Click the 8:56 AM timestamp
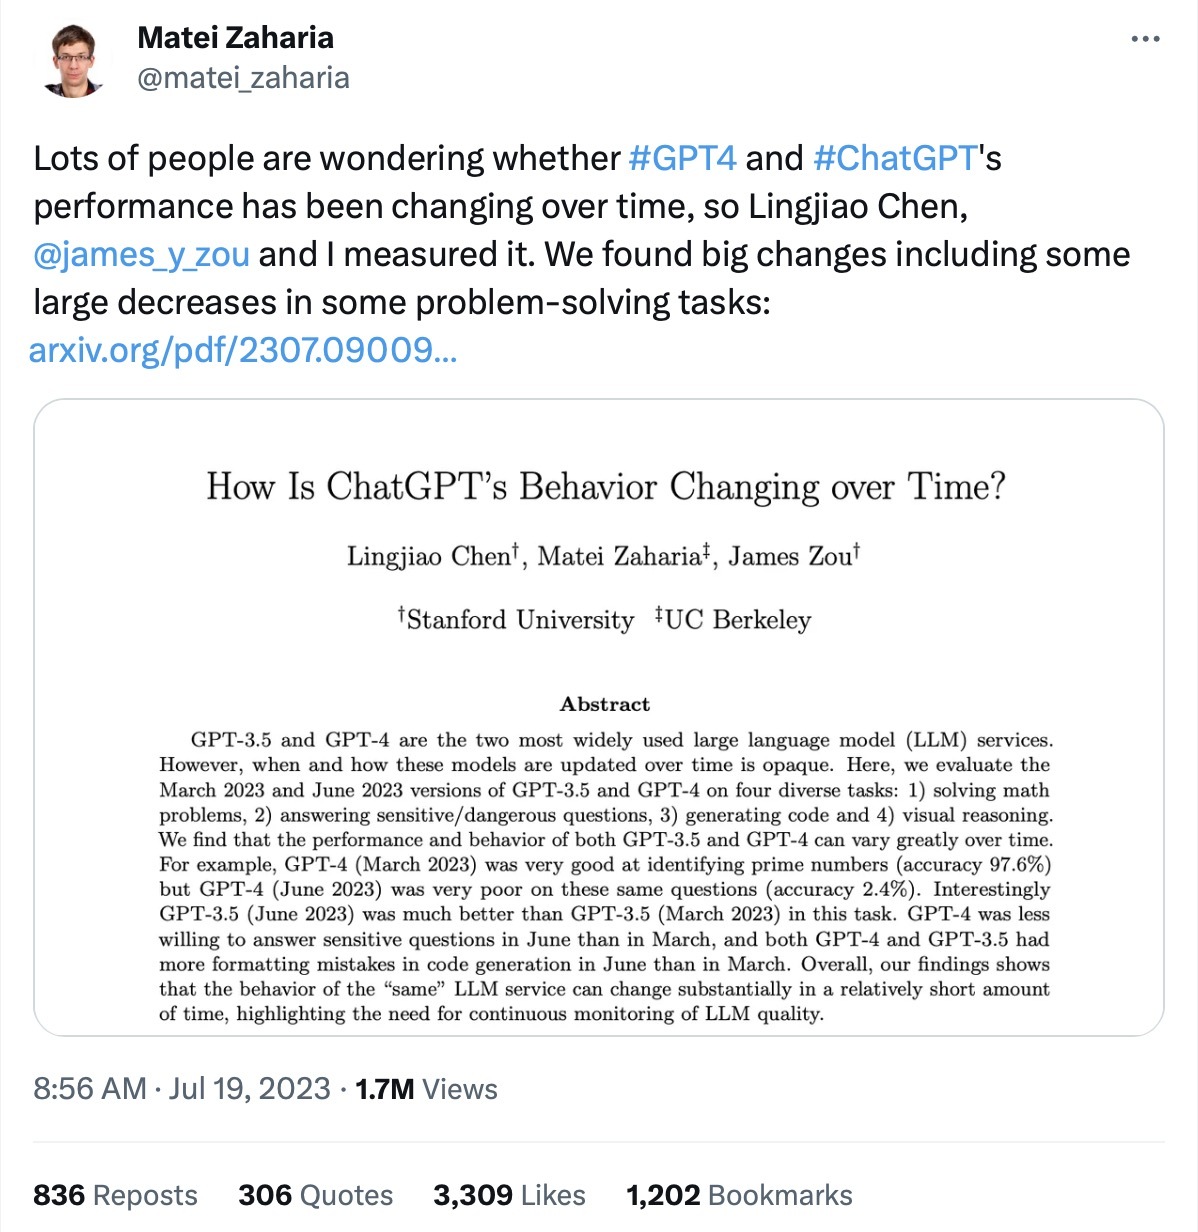This screenshot has width=1198, height=1232. (90, 1088)
